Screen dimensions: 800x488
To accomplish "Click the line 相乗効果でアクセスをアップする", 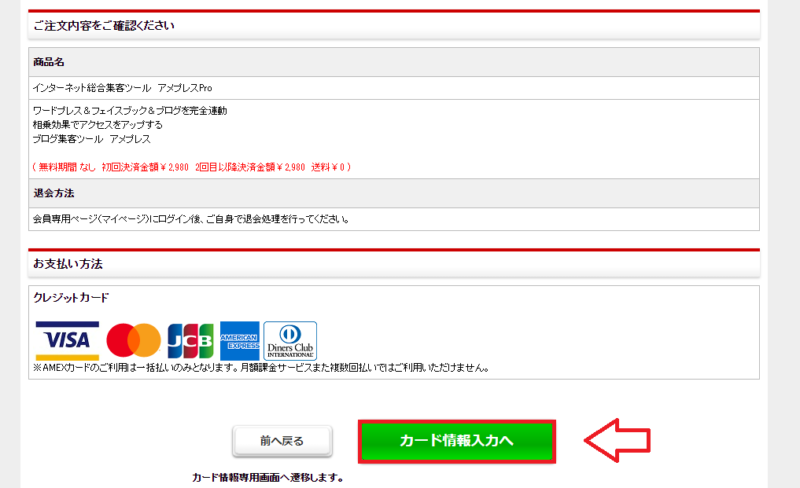I will [97, 125].
